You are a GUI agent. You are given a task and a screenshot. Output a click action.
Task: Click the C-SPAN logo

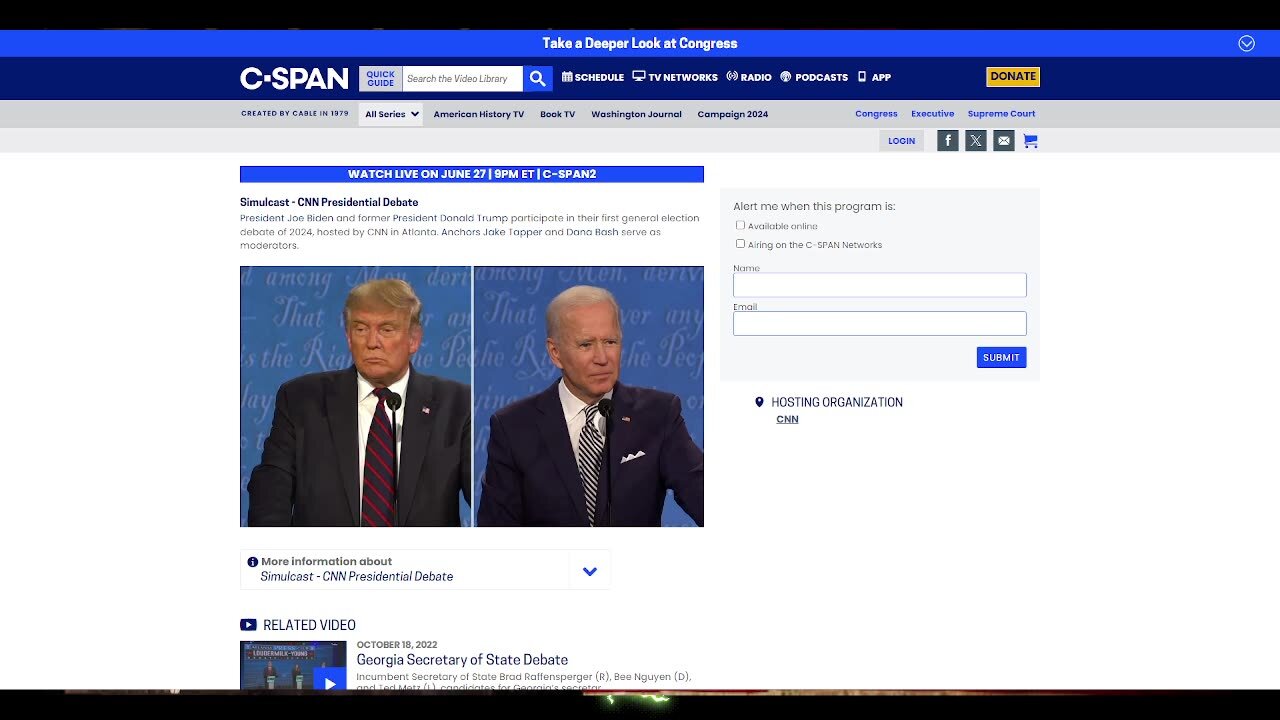294,78
